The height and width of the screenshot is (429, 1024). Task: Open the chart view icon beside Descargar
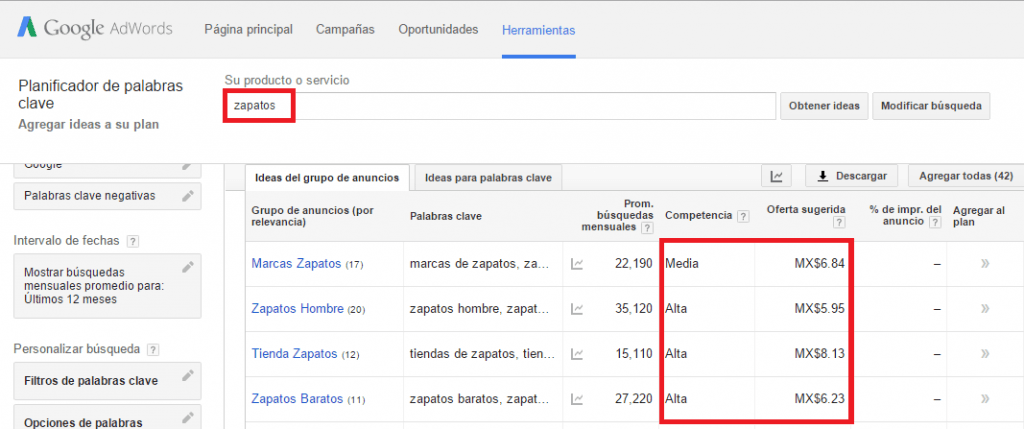click(x=776, y=176)
